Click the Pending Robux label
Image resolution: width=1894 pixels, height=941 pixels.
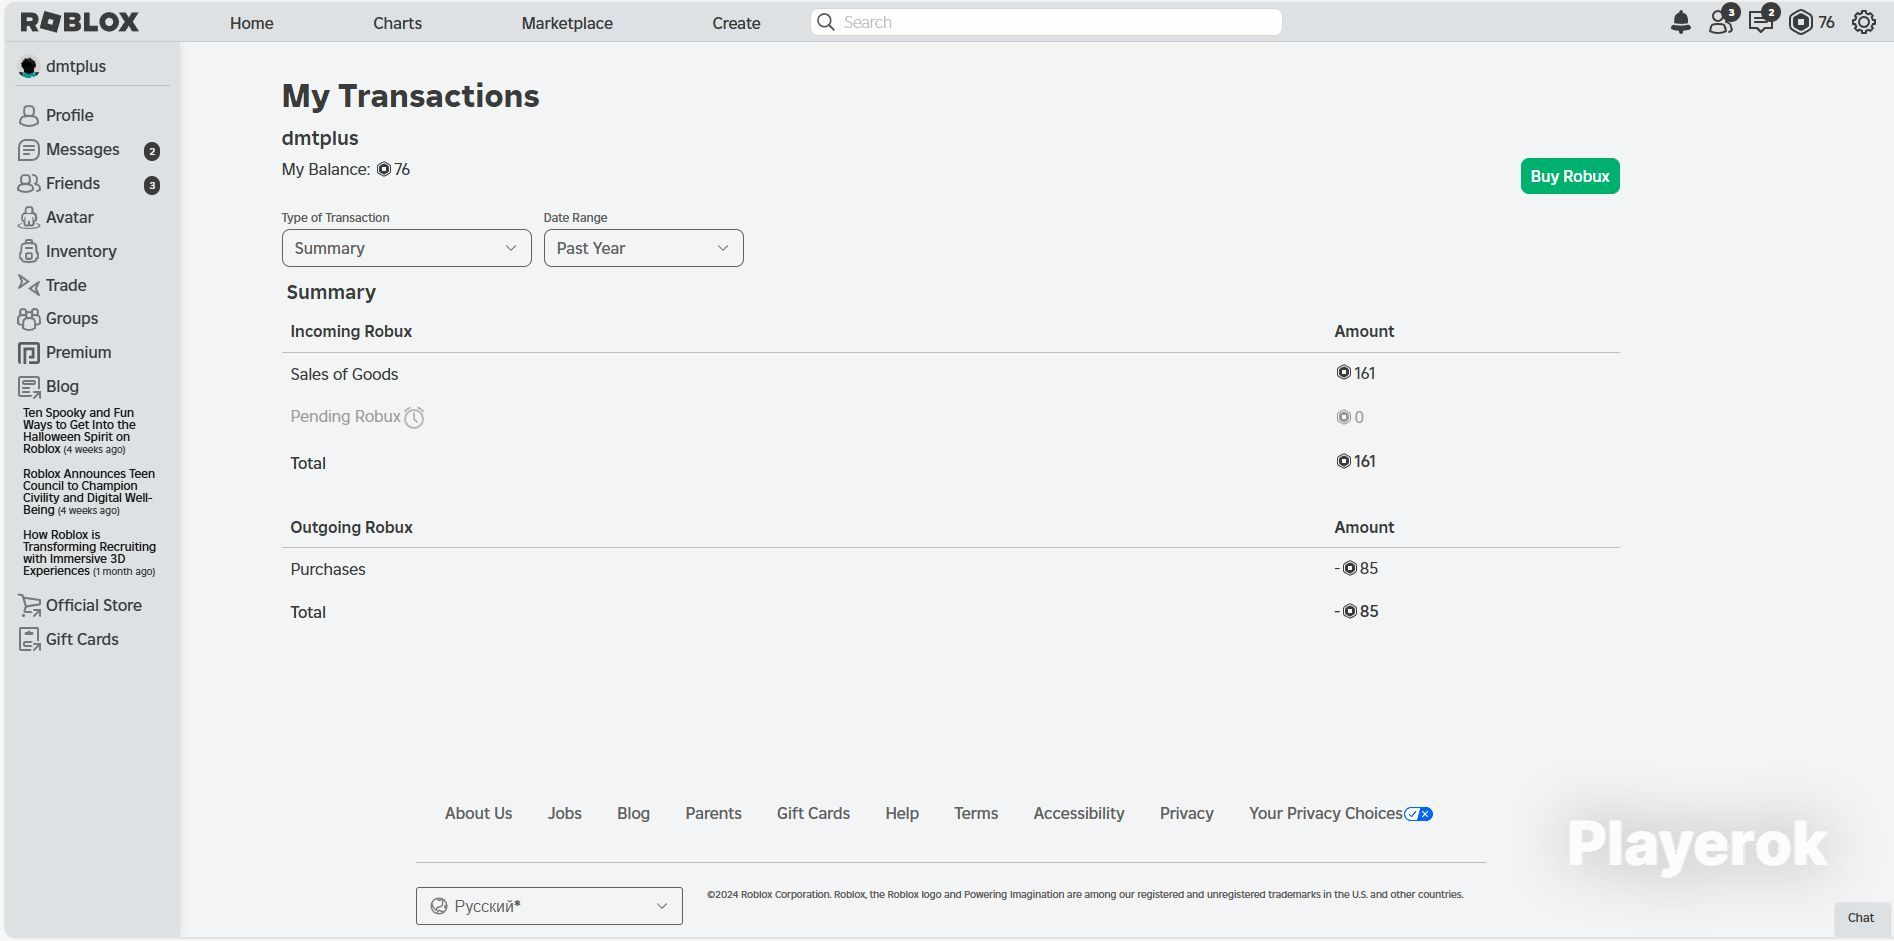point(345,417)
